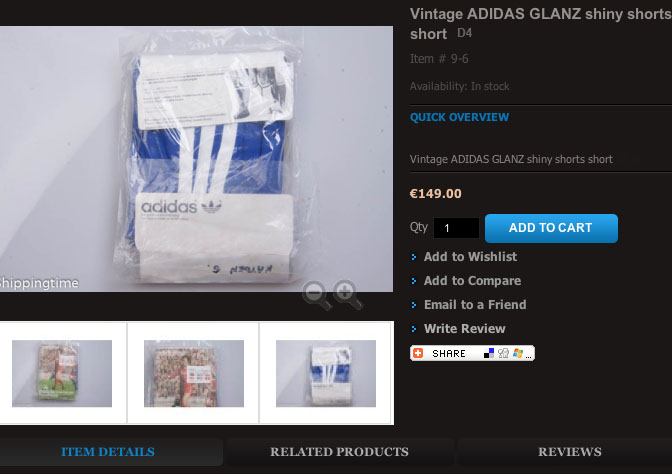Focus the Qty quantity field

tap(456, 228)
